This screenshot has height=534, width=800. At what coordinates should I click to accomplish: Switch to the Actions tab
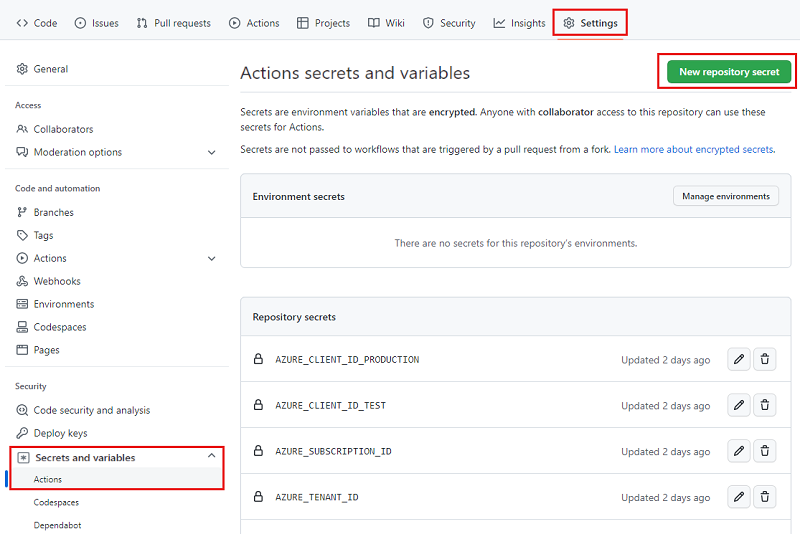[254, 23]
